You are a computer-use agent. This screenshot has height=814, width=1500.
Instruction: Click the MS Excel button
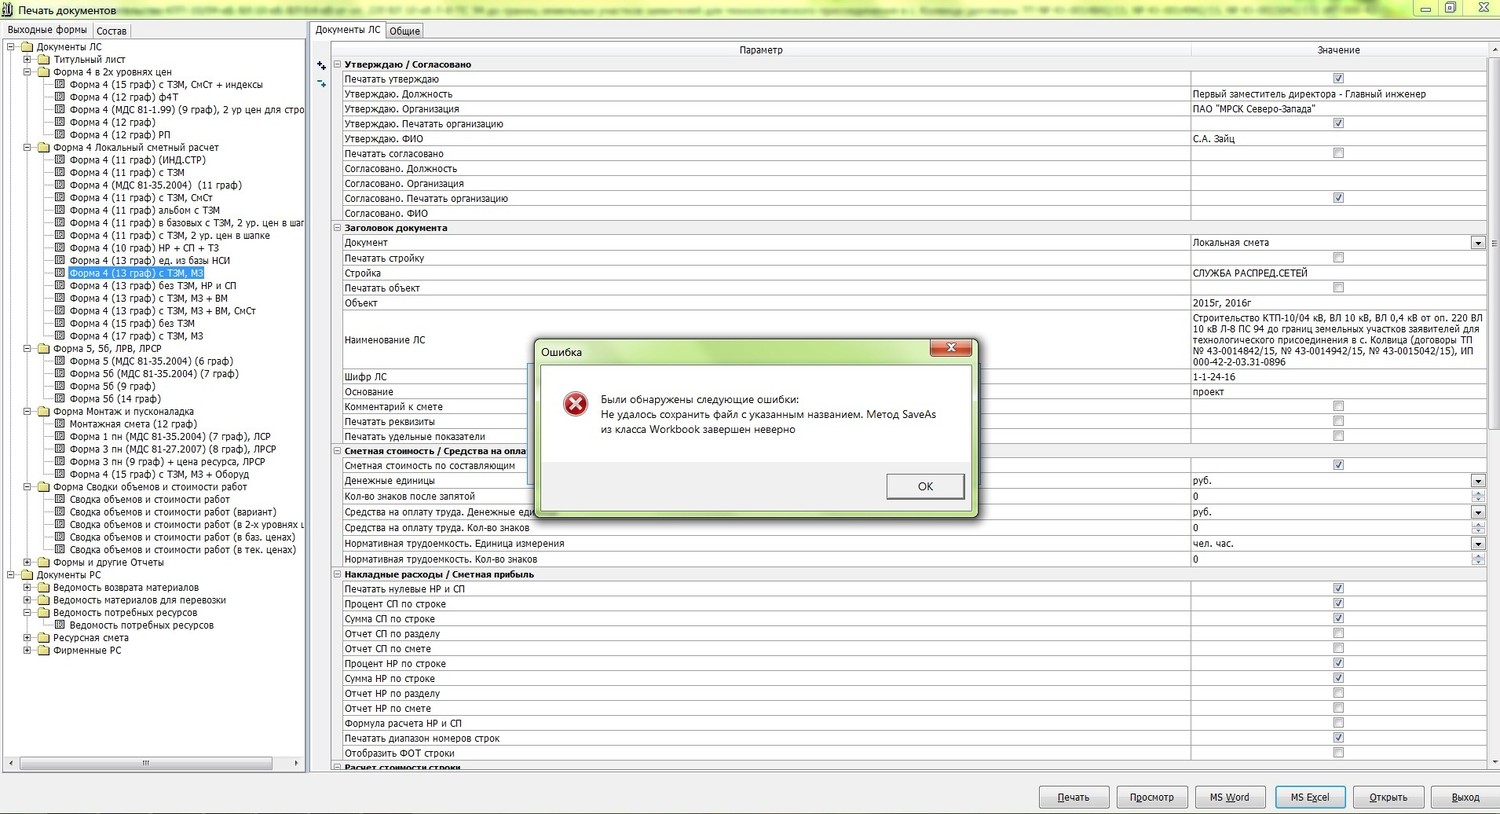1310,797
